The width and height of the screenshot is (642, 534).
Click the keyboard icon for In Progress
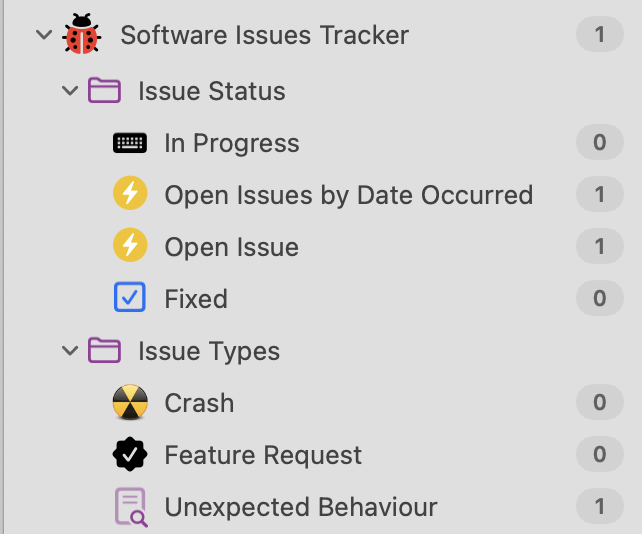(130, 143)
